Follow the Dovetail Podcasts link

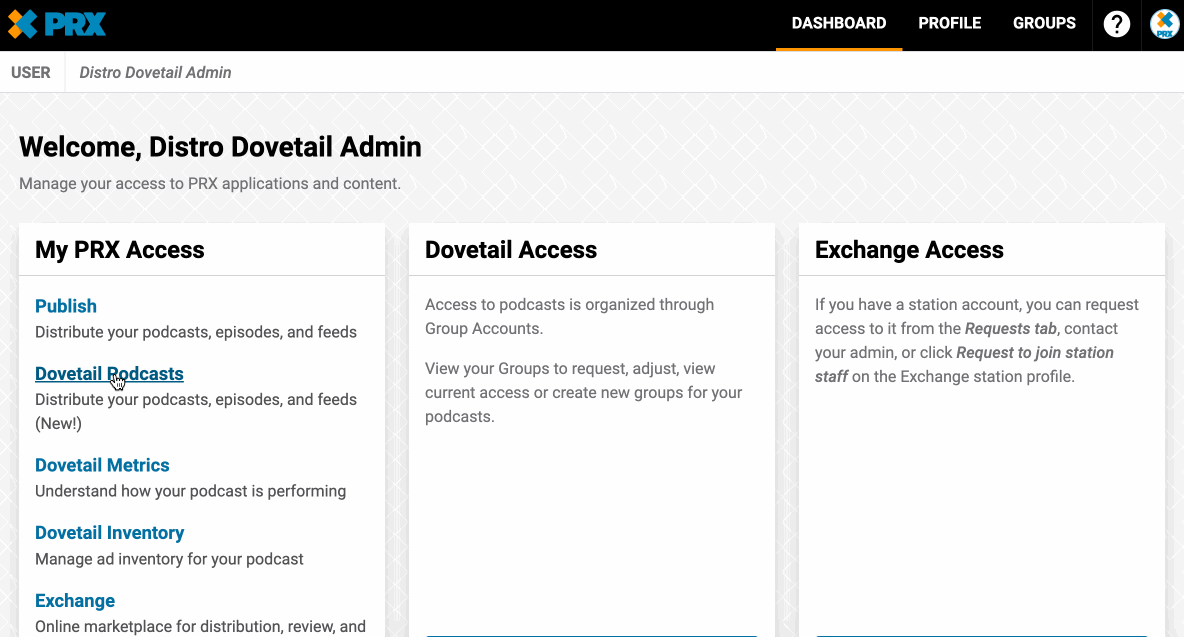109,374
